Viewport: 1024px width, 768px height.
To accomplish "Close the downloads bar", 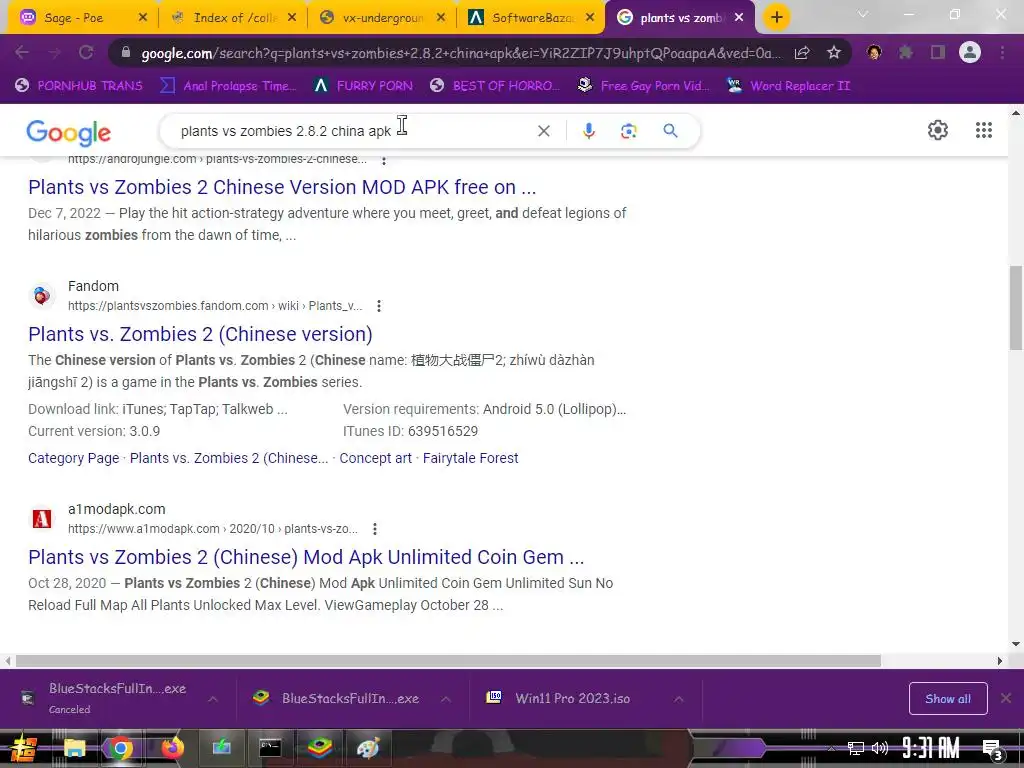I will [x=1006, y=698].
